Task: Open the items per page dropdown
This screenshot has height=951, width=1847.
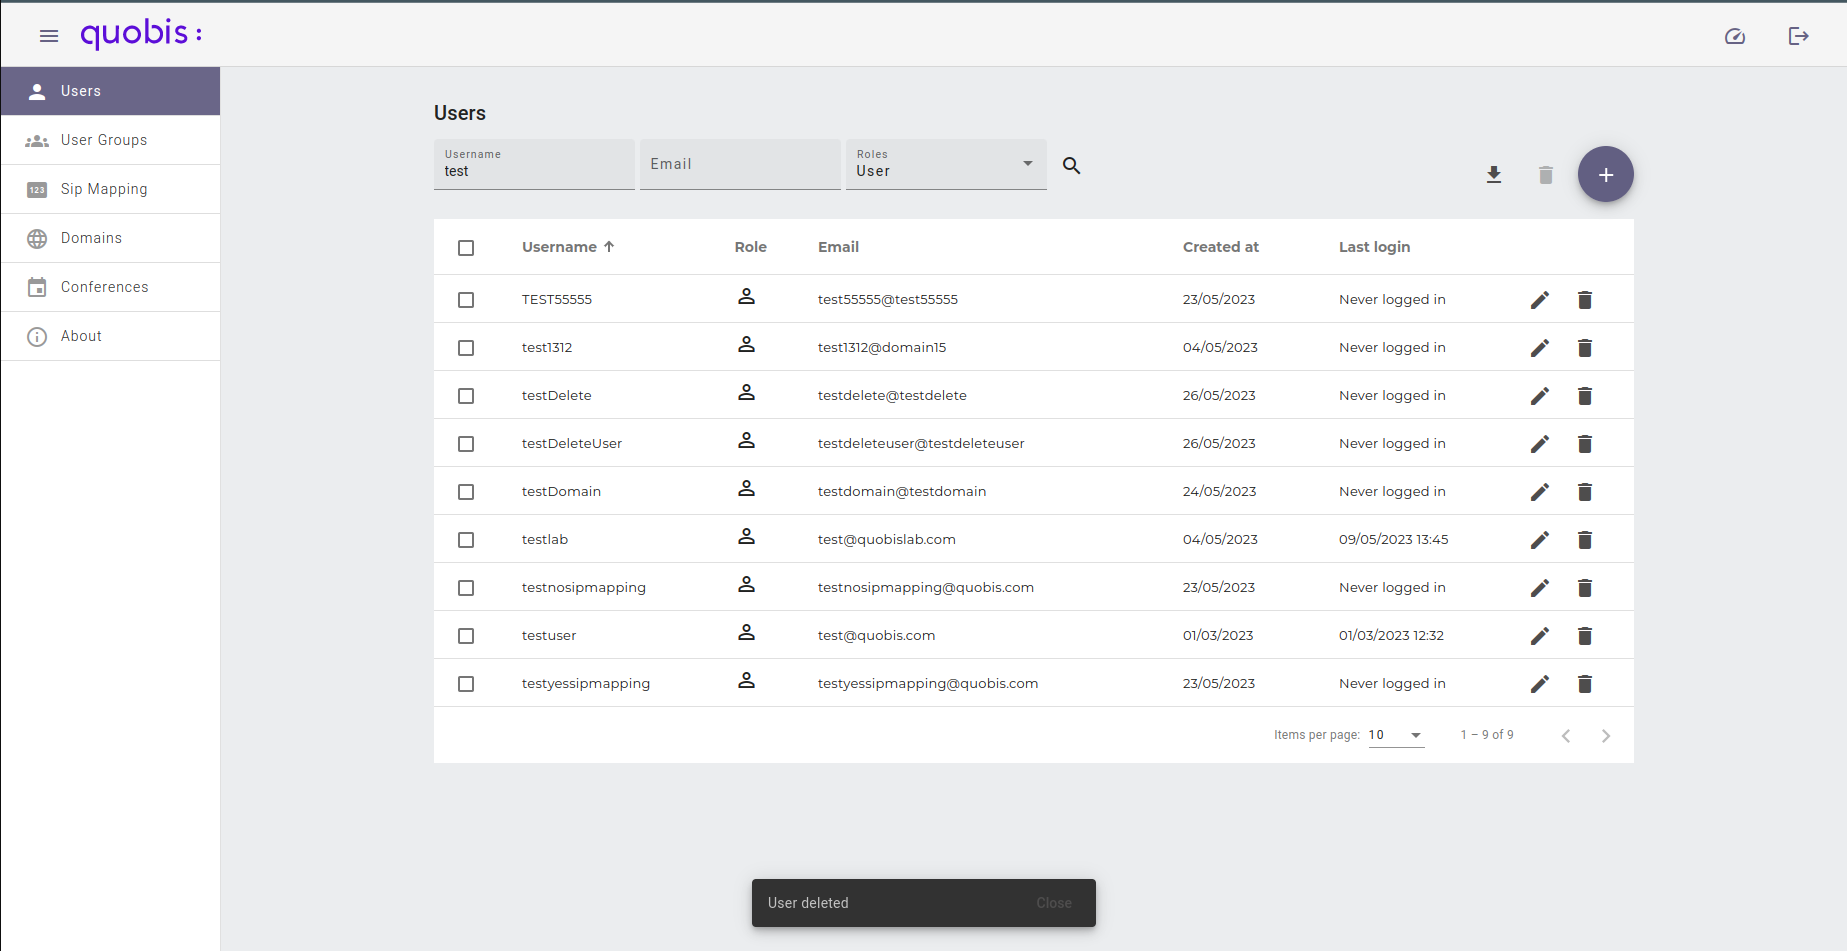Action: tap(1396, 735)
